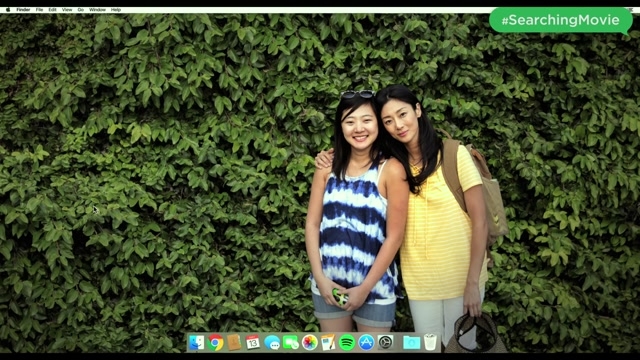This screenshot has width=640, height=360.
Task: Open the dark gear-like app icon in the dock
Action: [x=385, y=342]
